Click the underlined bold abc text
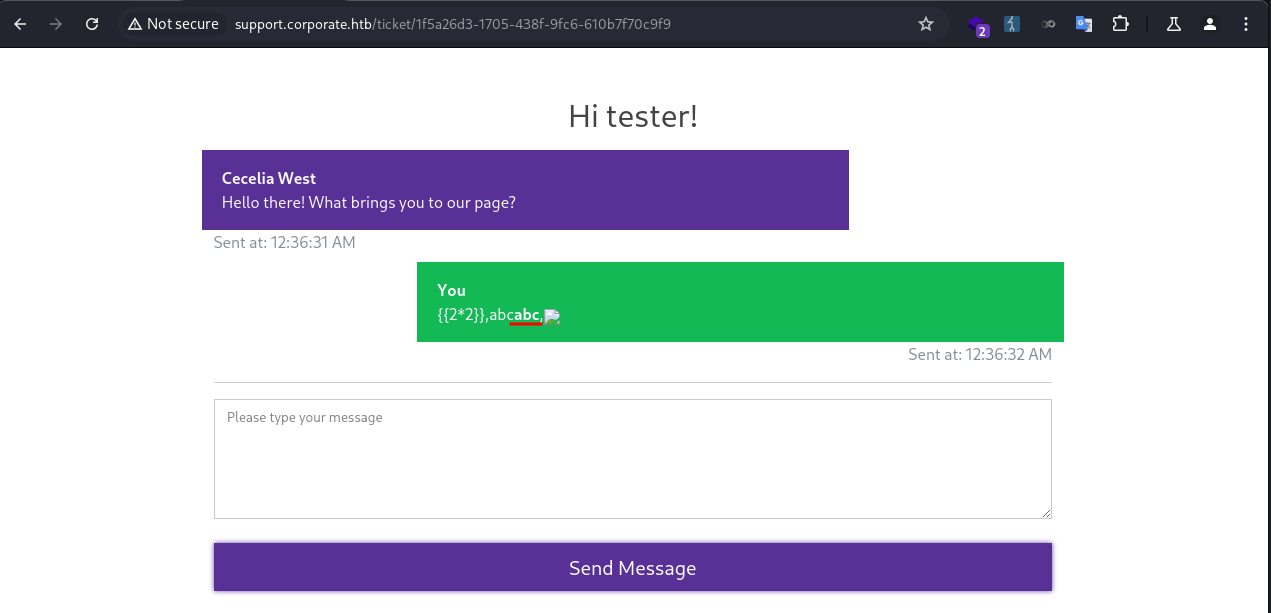Screen dimensions: 1271x613 (526, 316)
